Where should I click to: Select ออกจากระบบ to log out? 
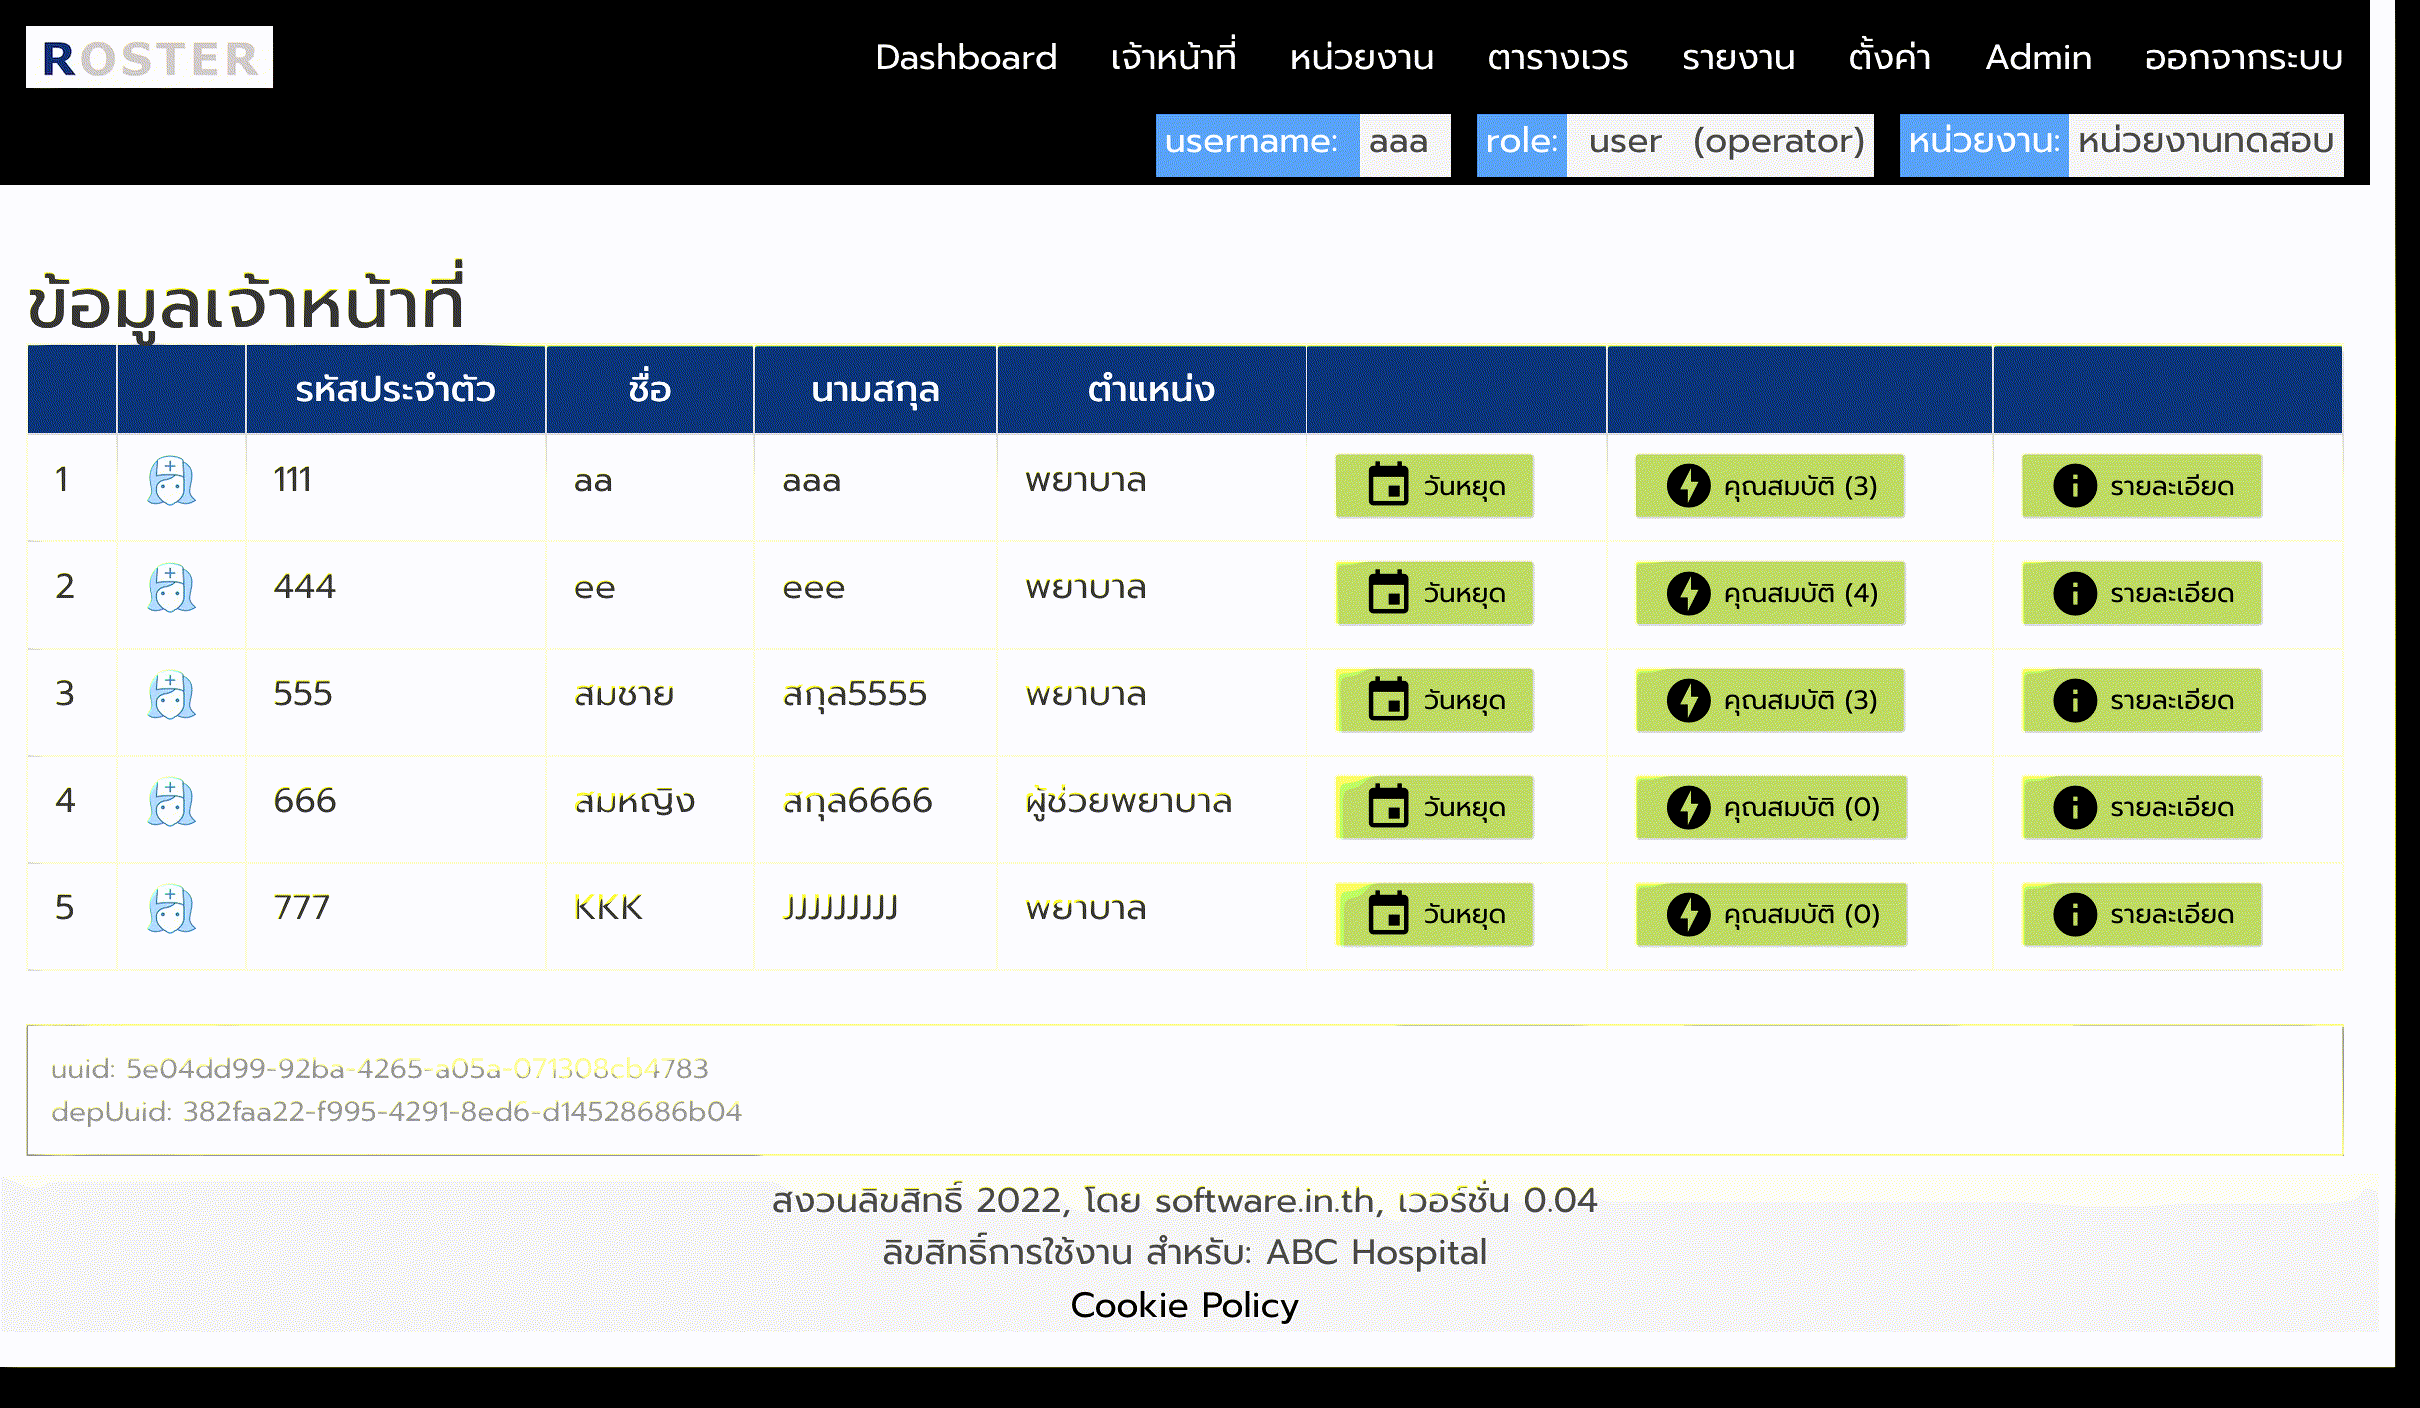(2243, 58)
